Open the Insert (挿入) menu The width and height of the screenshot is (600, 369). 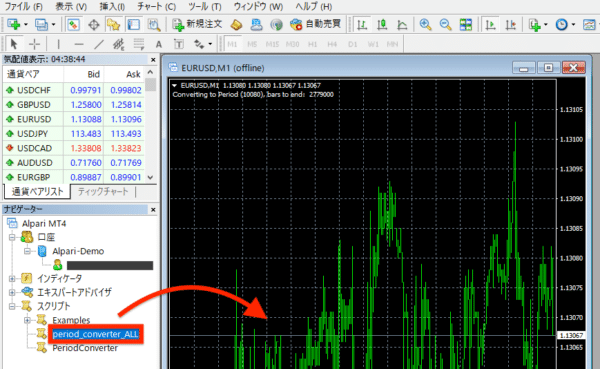(112, 7)
